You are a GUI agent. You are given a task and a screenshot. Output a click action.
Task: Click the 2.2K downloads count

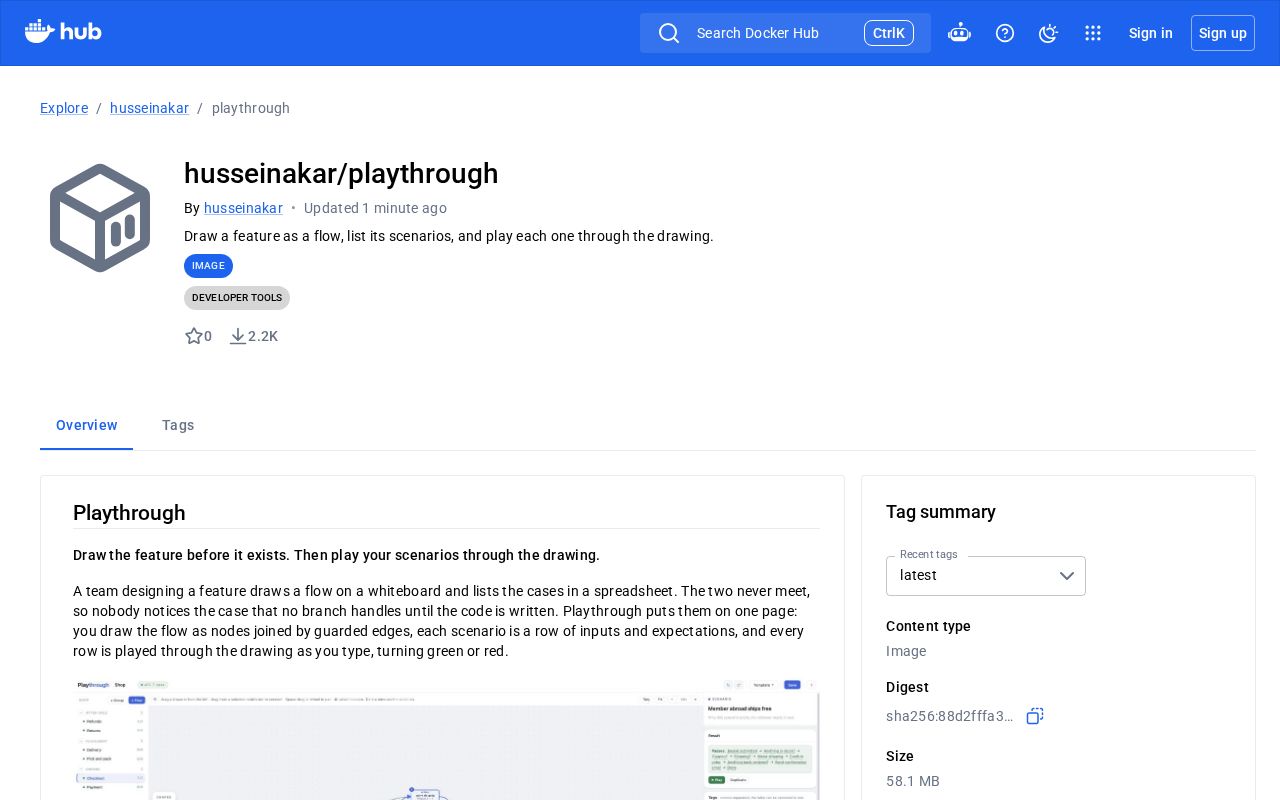click(x=263, y=336)
